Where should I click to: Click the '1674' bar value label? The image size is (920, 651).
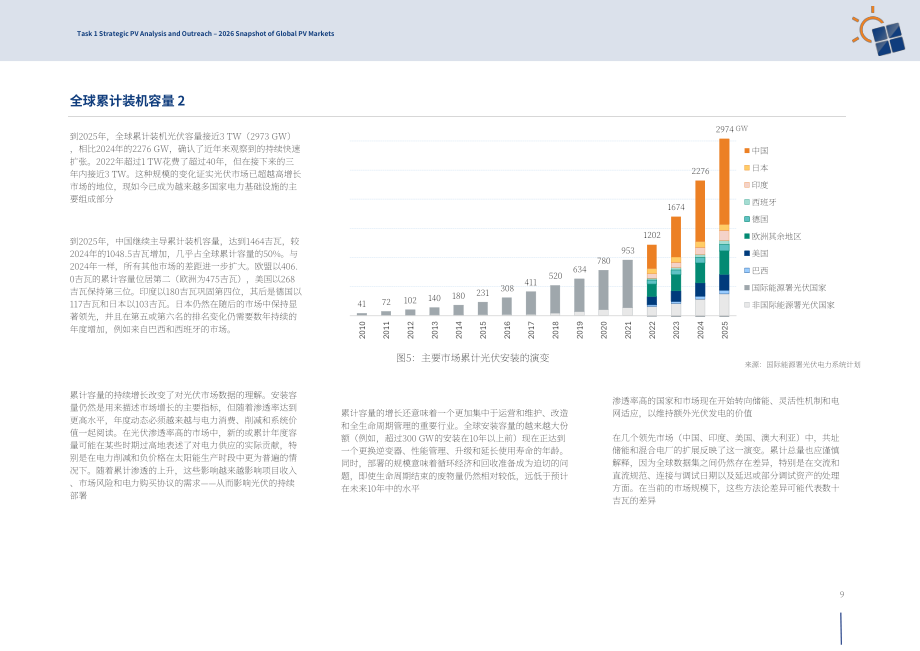(x=676, y=207)
